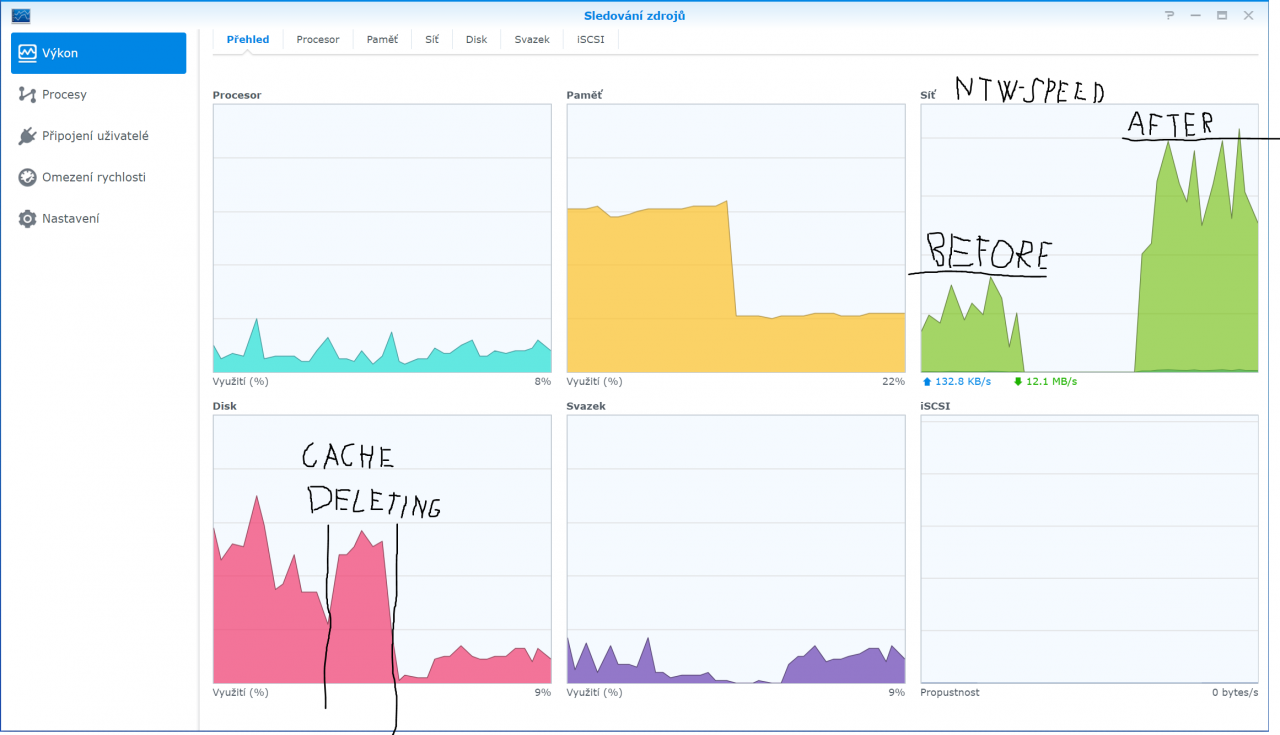Select the Výkon graph icon in sidebar
The image size is (1280, 735).
tap(29, 52)
